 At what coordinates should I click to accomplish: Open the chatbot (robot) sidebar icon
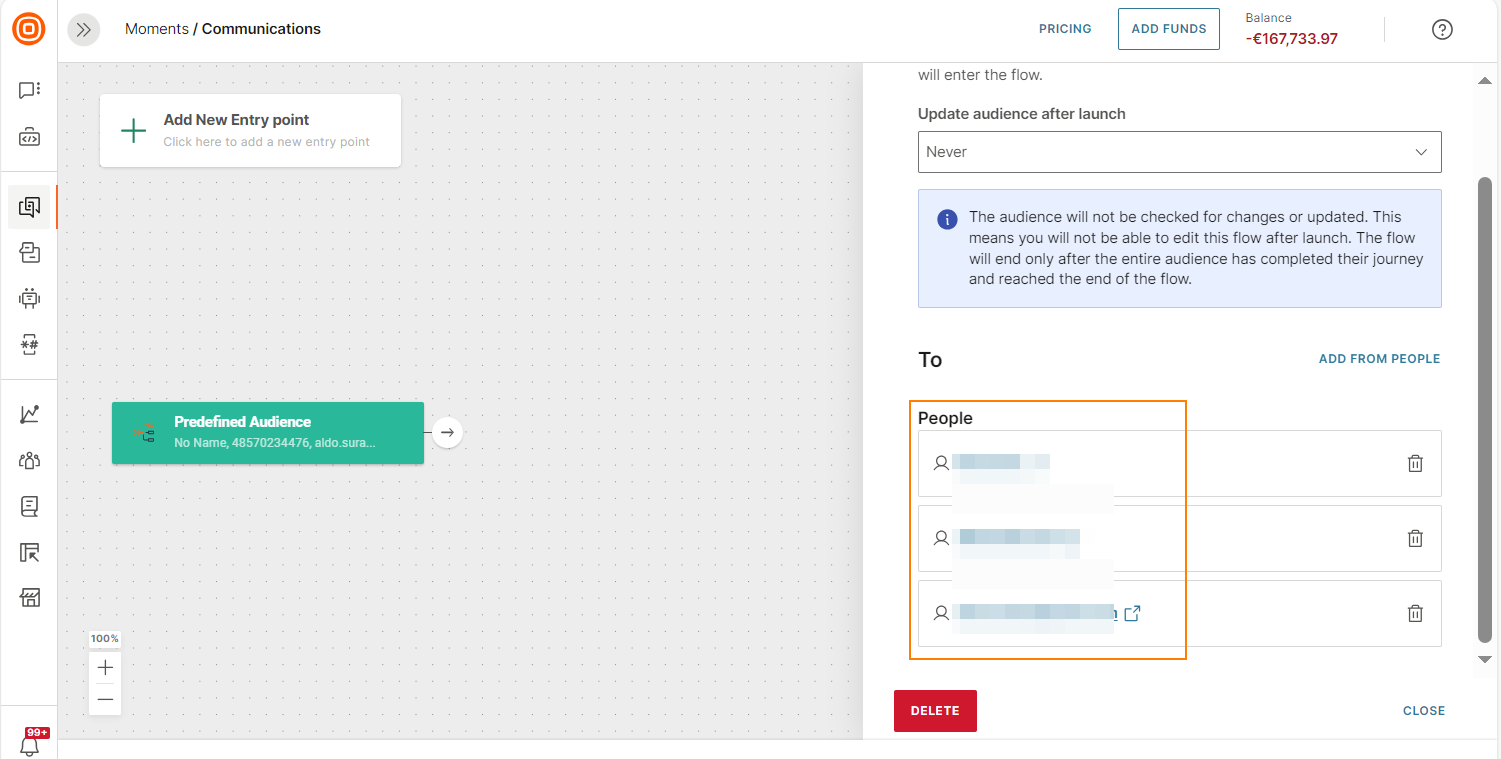pyautogui.click(x=30, y=298)
